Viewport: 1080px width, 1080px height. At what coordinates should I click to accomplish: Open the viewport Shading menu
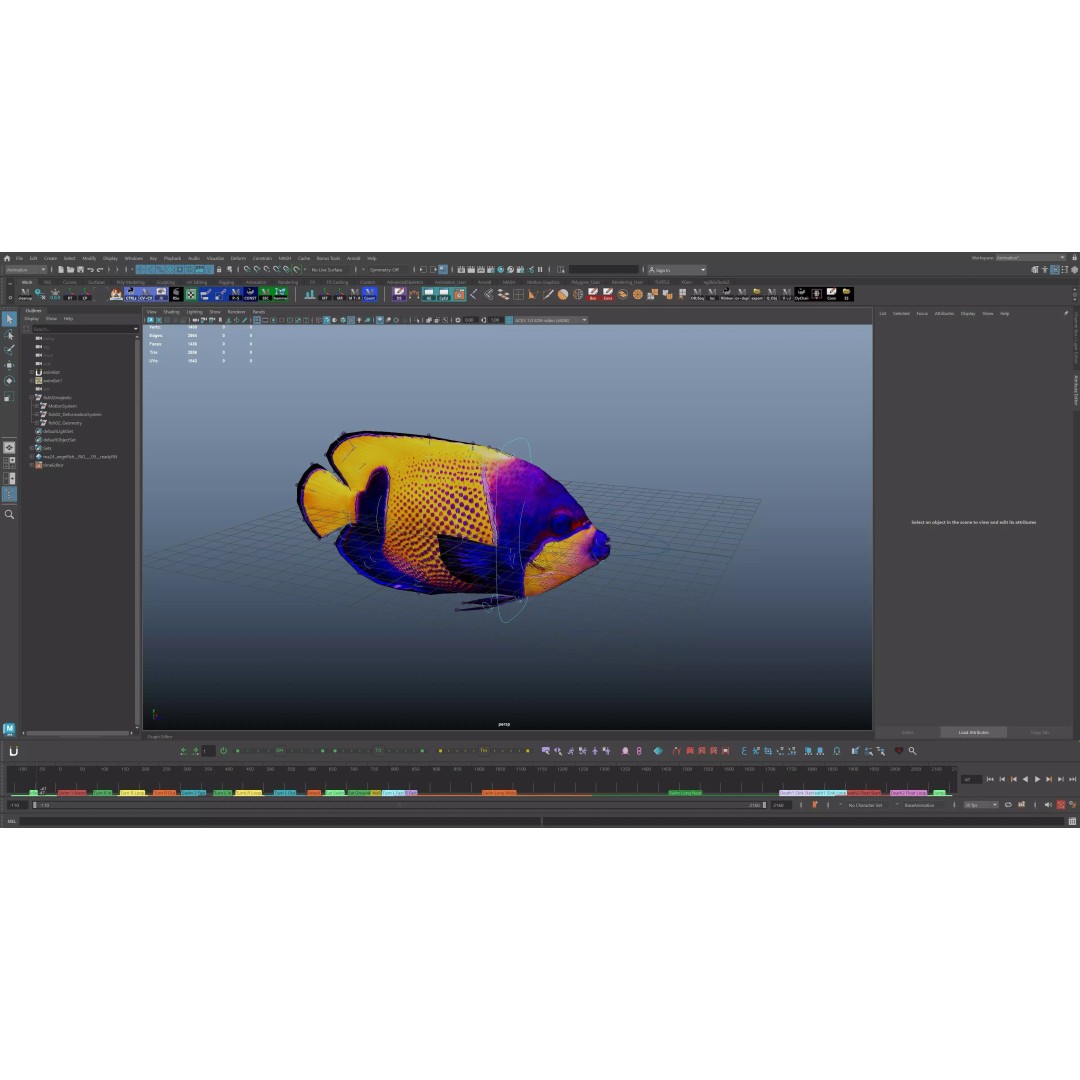click(171, 312)
